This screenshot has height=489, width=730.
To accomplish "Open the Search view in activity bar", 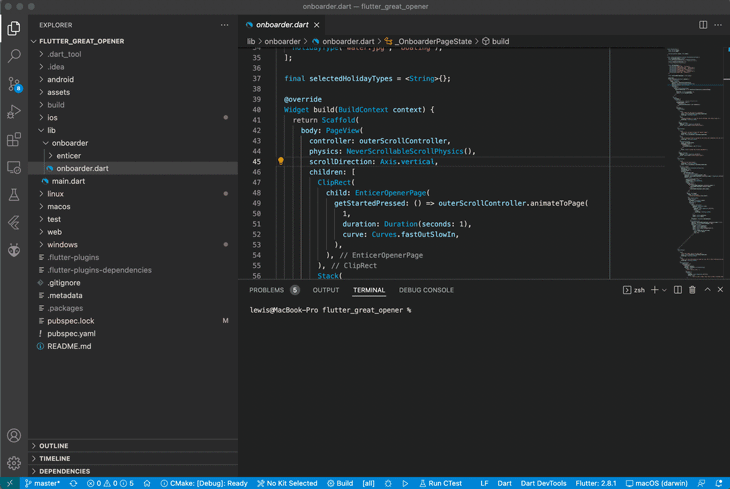I will [14, 56].
